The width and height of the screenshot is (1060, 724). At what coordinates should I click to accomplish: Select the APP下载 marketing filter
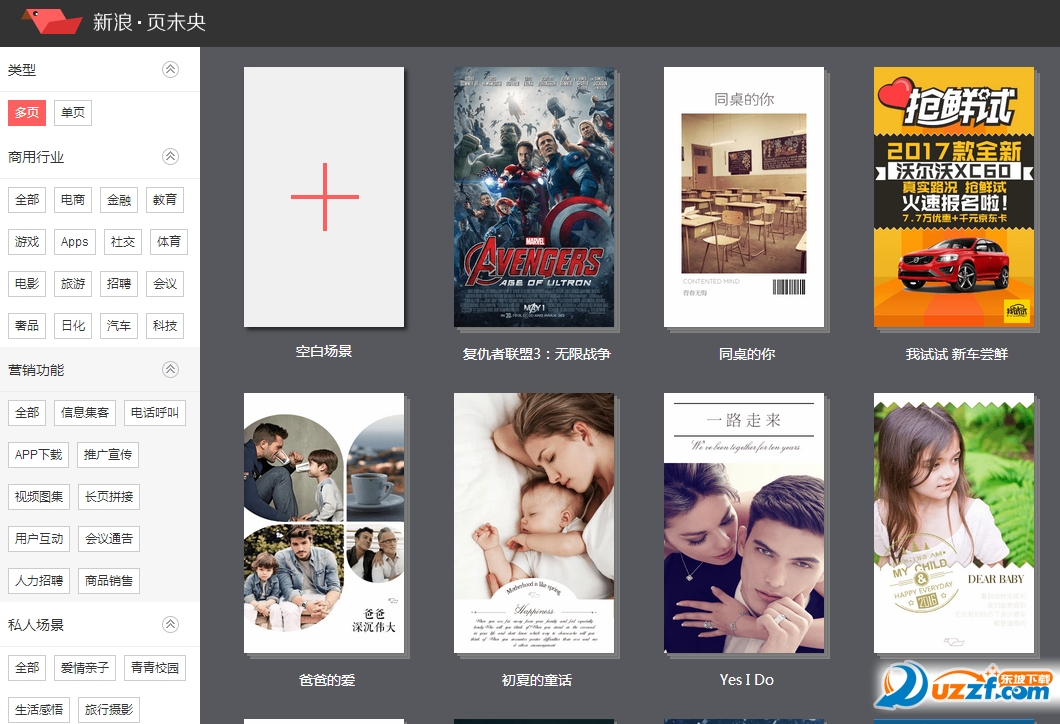[x=39, y=455]
